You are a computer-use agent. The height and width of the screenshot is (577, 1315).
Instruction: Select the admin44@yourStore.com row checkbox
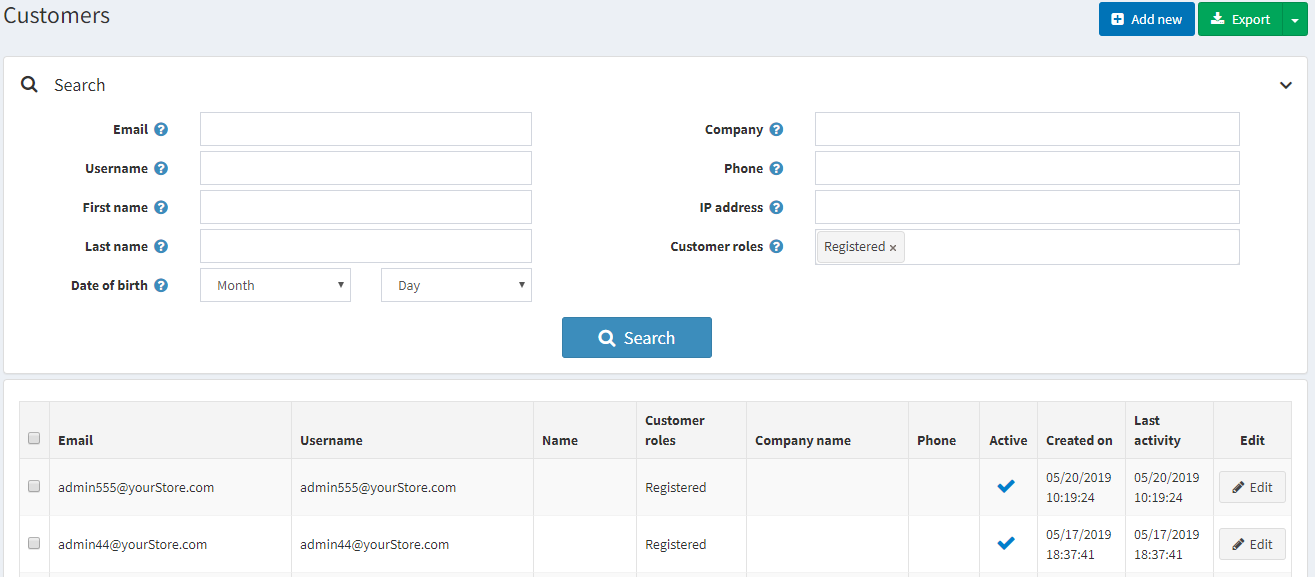tap(34, 543)
